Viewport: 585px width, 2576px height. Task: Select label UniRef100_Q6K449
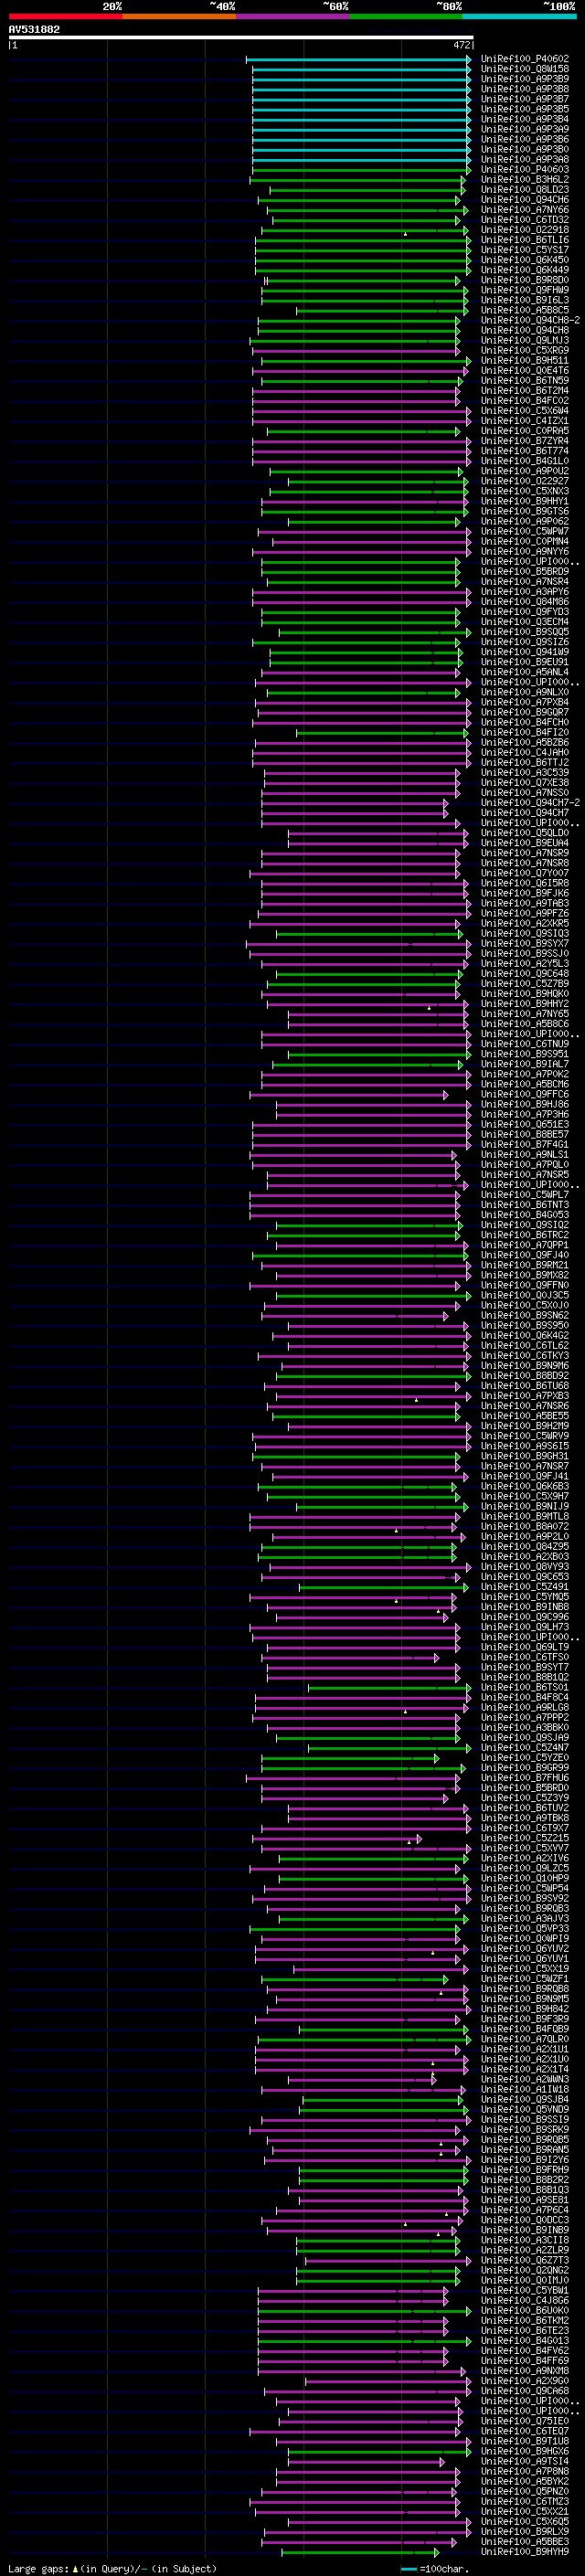[x=525, y=270]
